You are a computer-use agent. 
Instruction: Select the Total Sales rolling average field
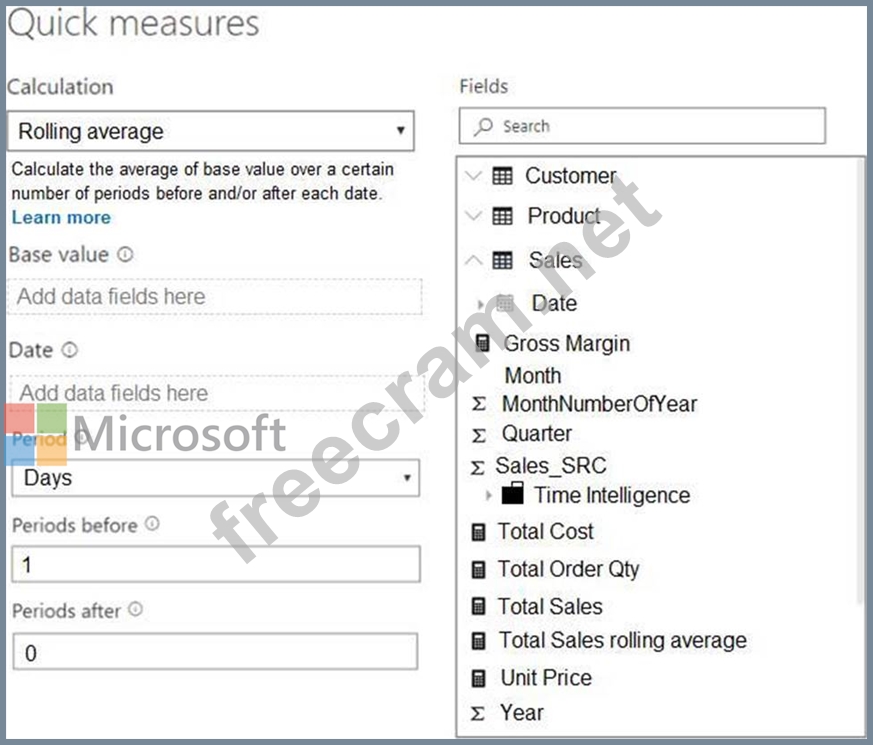pyautogui.click(x=622, y=640)
